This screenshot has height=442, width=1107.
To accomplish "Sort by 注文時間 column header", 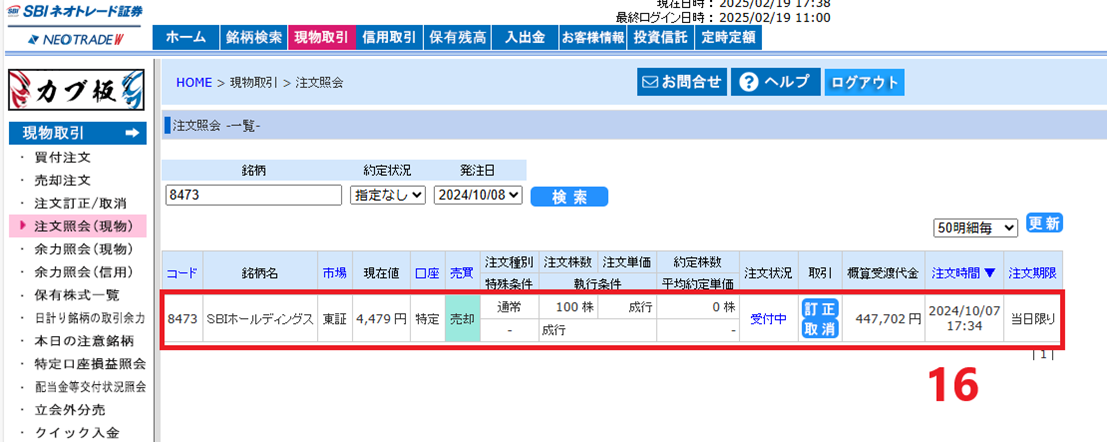I will tap(963, 272).
